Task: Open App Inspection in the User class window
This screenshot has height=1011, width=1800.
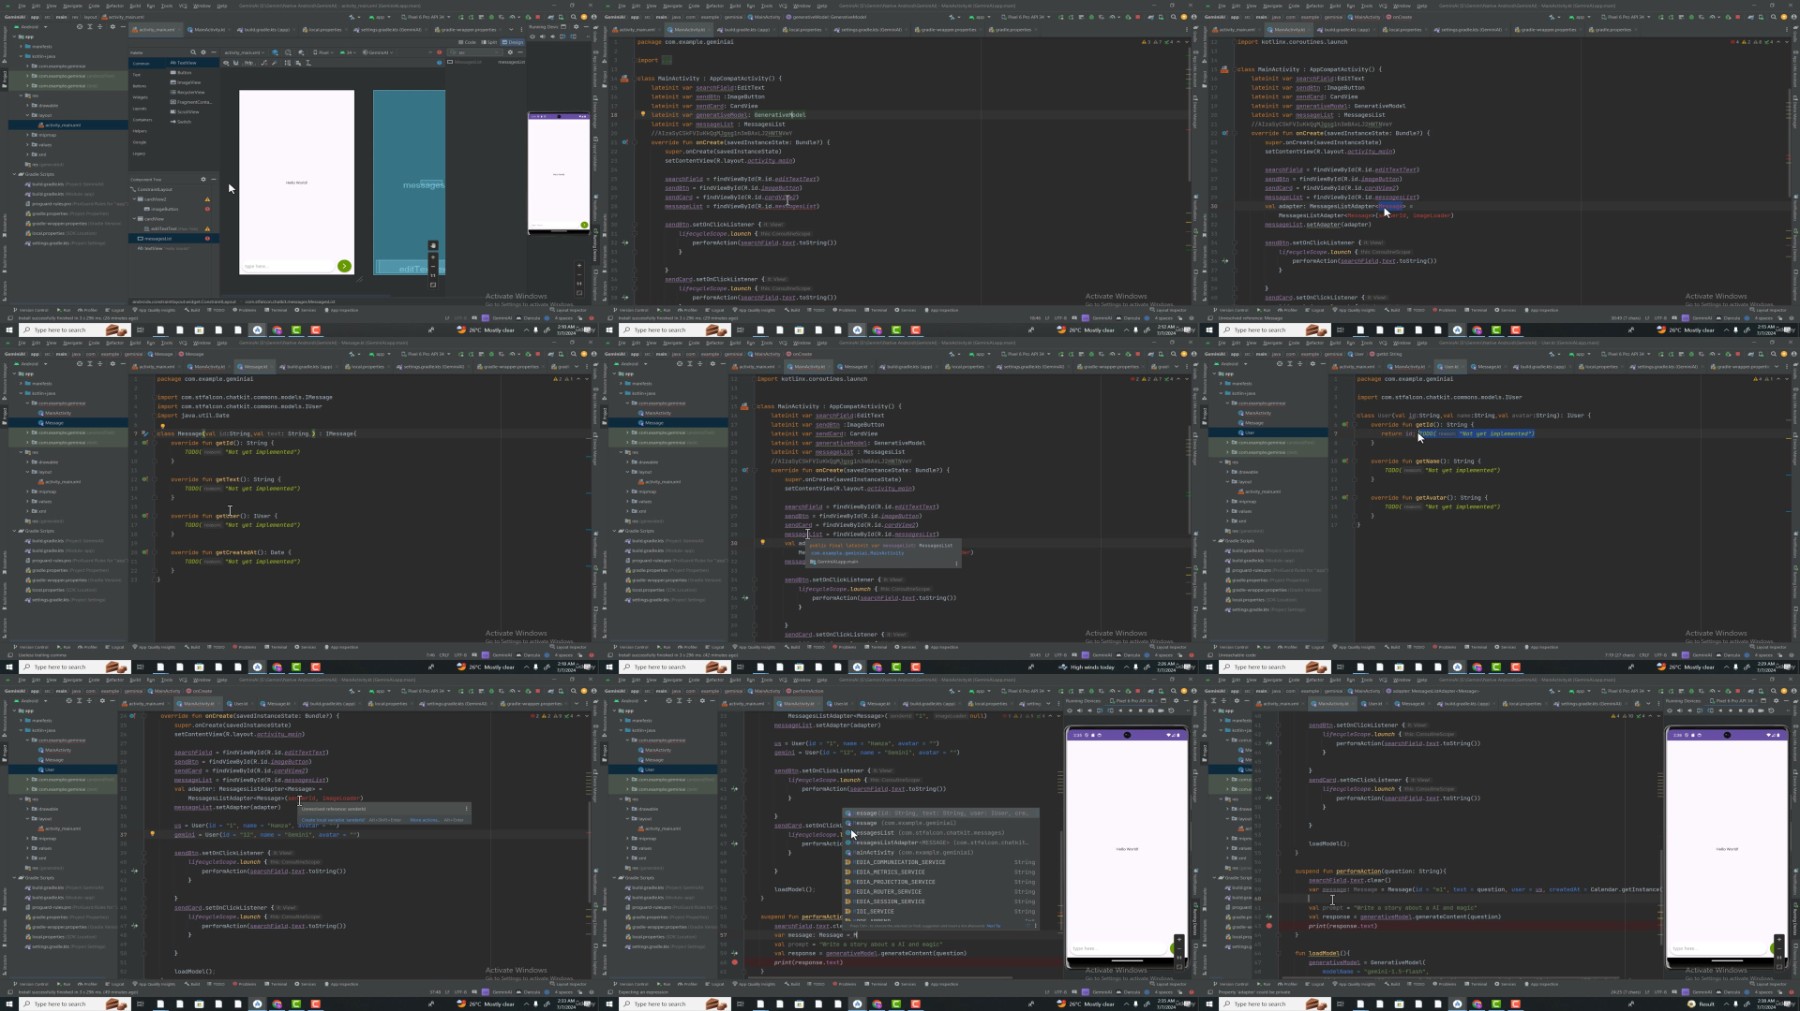Action: click(1542, 647)
